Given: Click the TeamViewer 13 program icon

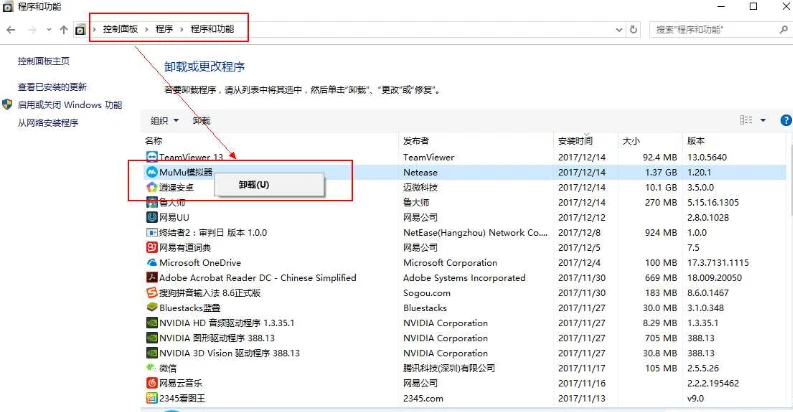Looking at the screenshot, I should [x=152, y=157].
